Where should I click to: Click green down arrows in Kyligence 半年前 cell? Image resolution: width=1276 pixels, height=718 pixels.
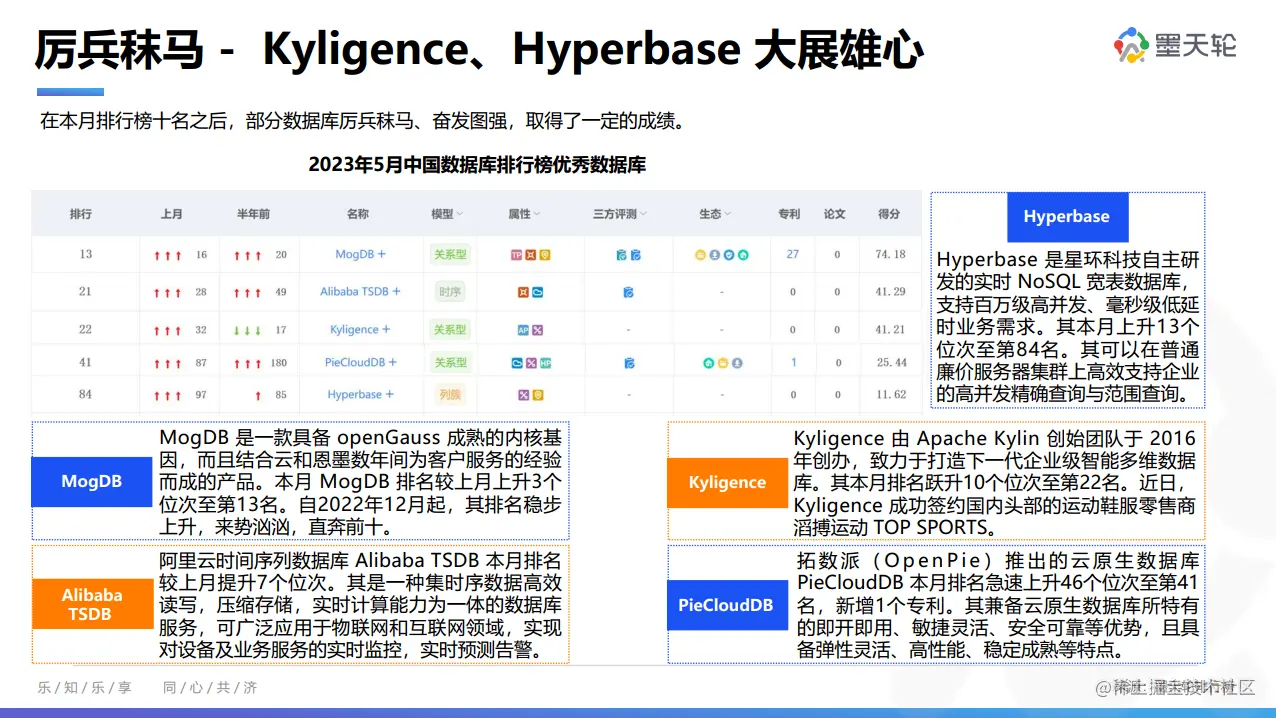(247, 331)
